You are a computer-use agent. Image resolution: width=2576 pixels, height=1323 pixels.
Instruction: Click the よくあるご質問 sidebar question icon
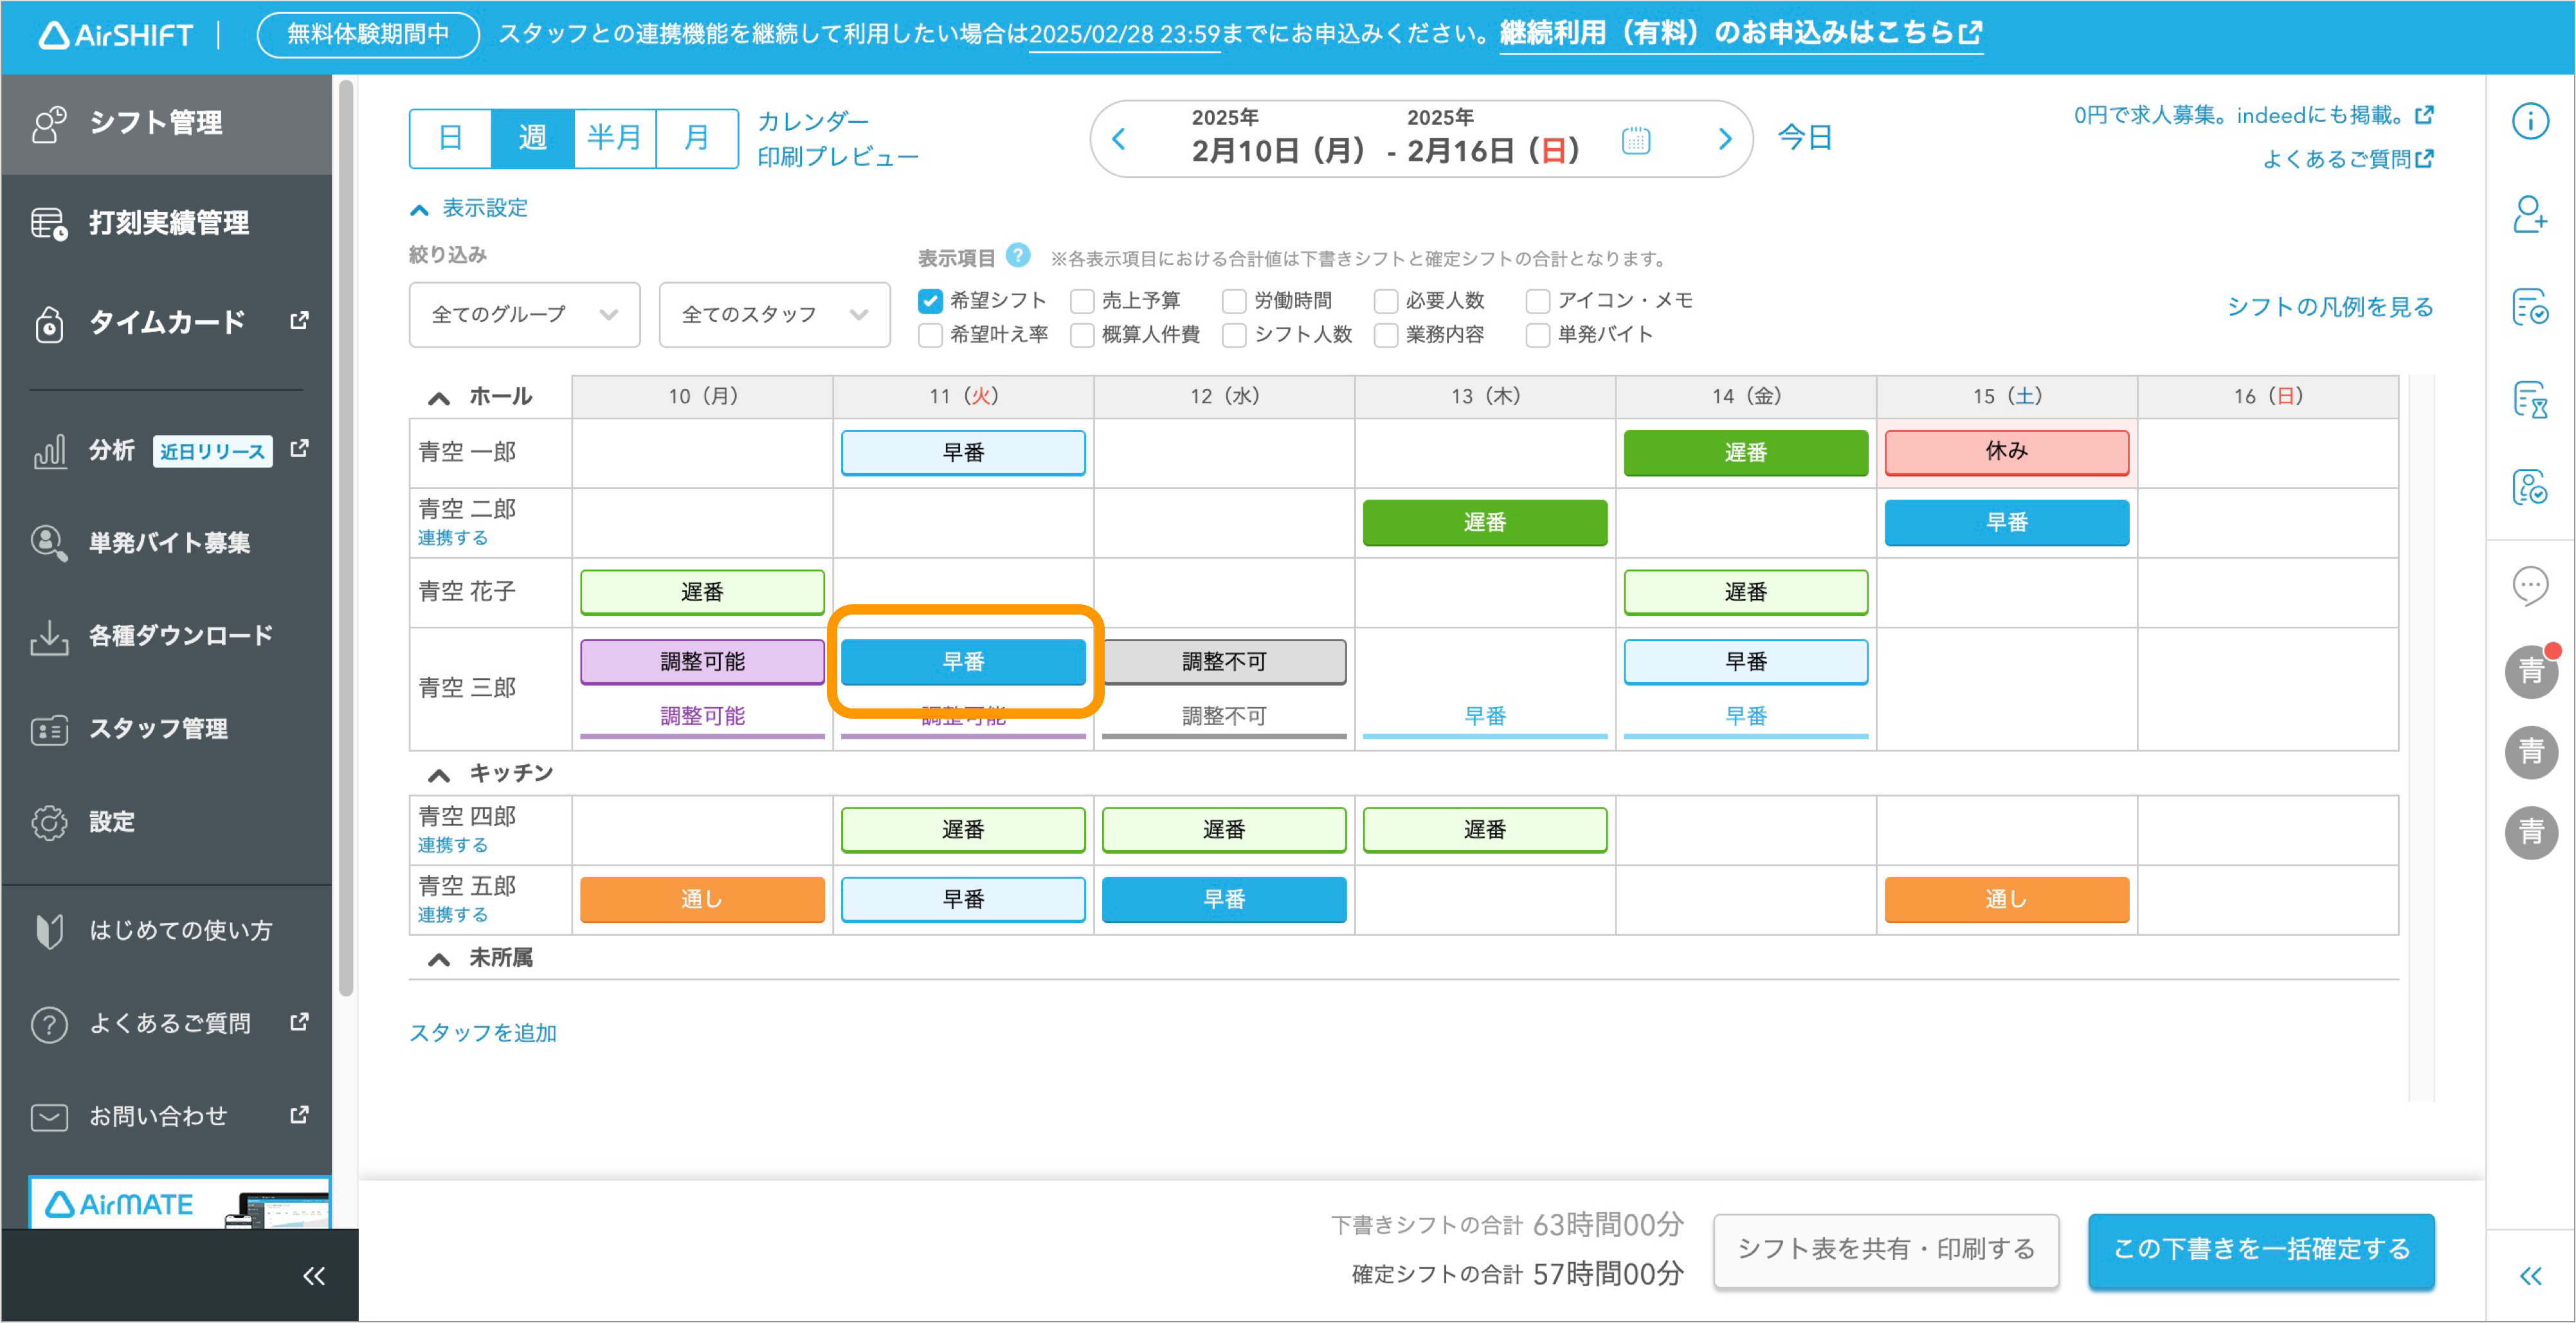coord(48,1024)
